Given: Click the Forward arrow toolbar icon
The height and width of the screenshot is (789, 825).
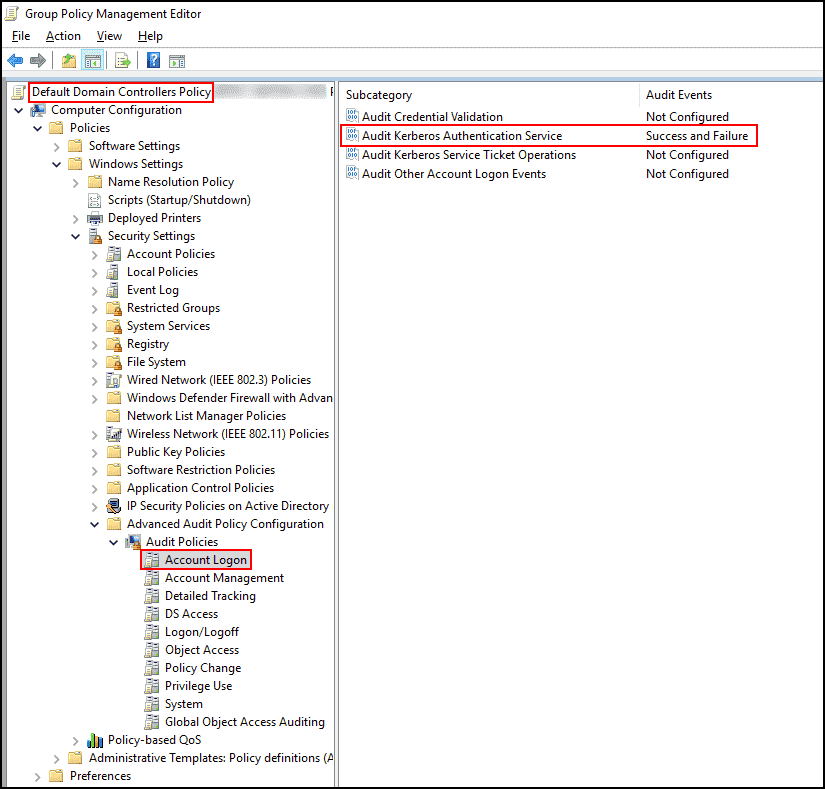Looking at the screenshot, I should click(38, 61).
